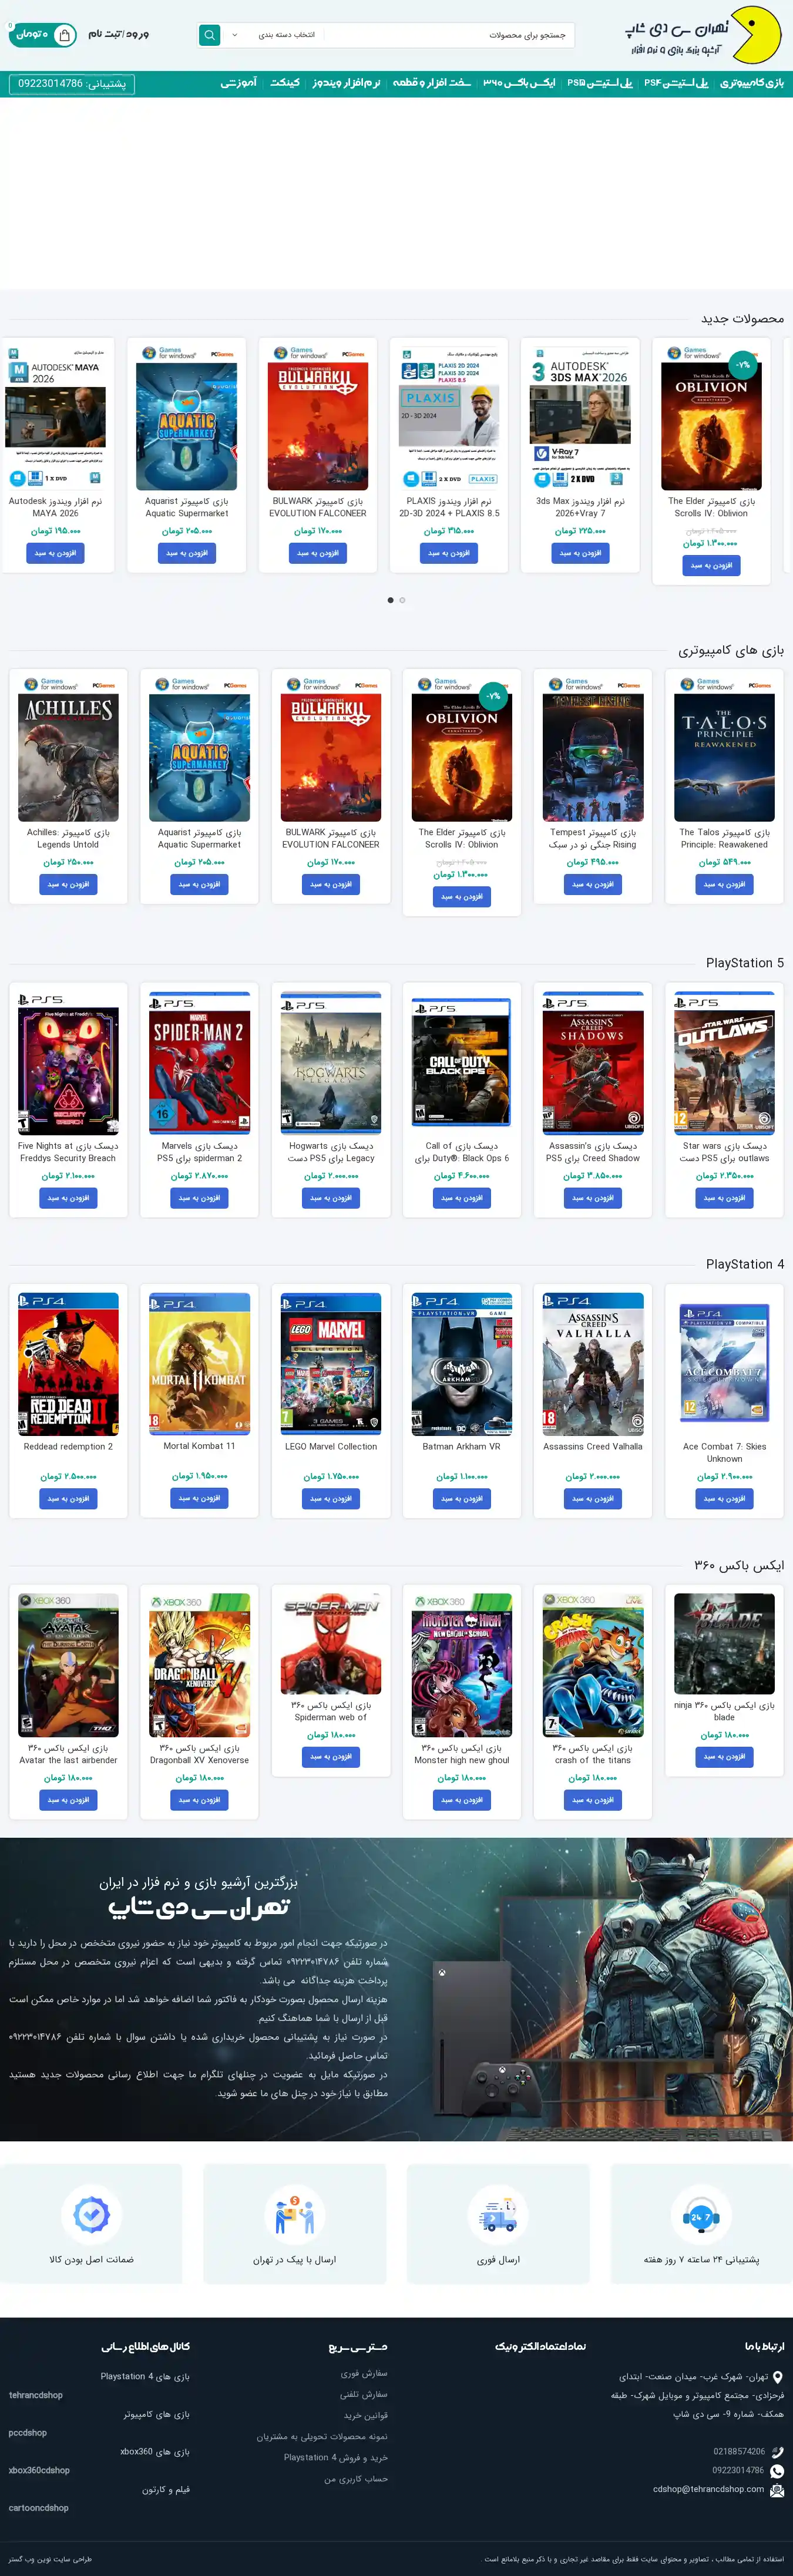Viewport: 793px width, 2576px height.
Task: Click the WhatsApp phone icon in footer
Action: (777, 2470)
